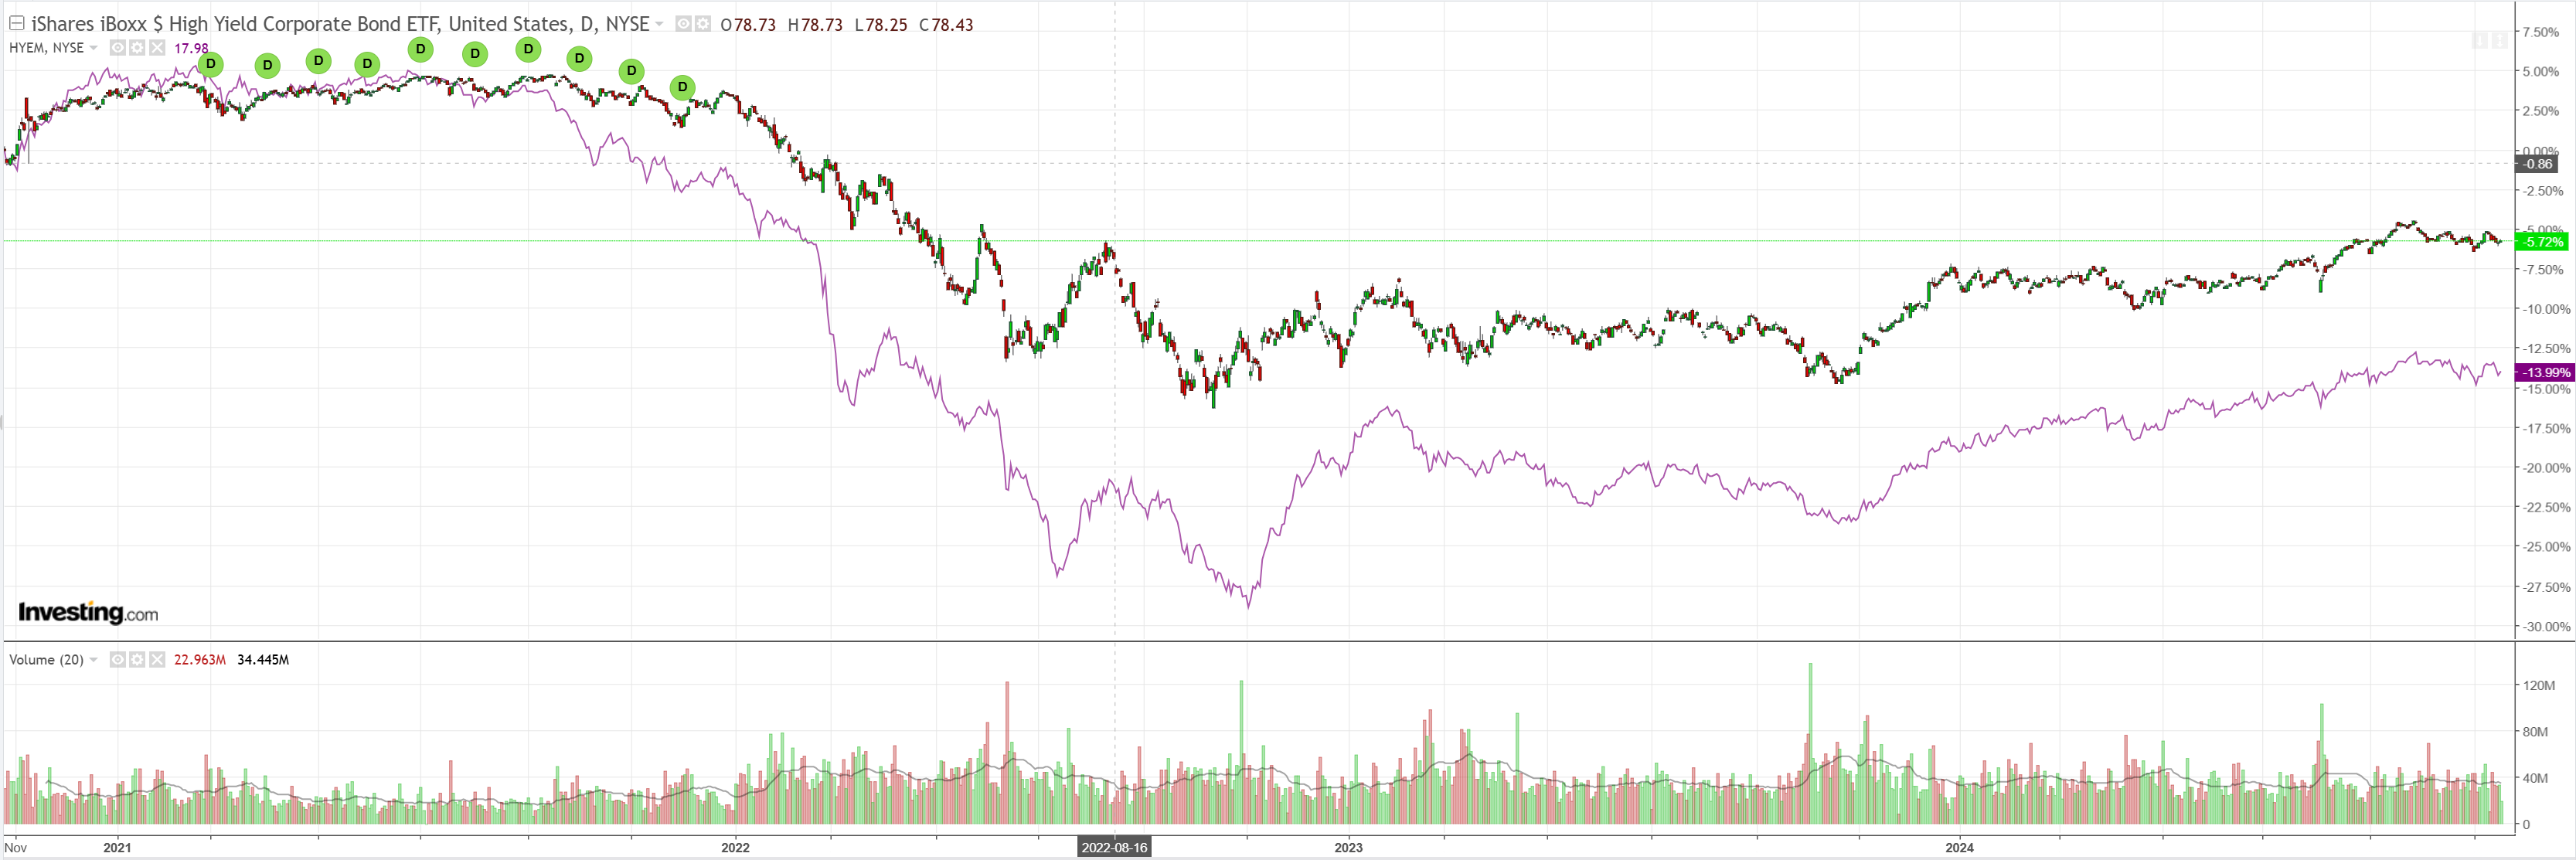2576x860 pixels.
Task: Open Volume indicator settings gear
Action: (x=137, y=660)
